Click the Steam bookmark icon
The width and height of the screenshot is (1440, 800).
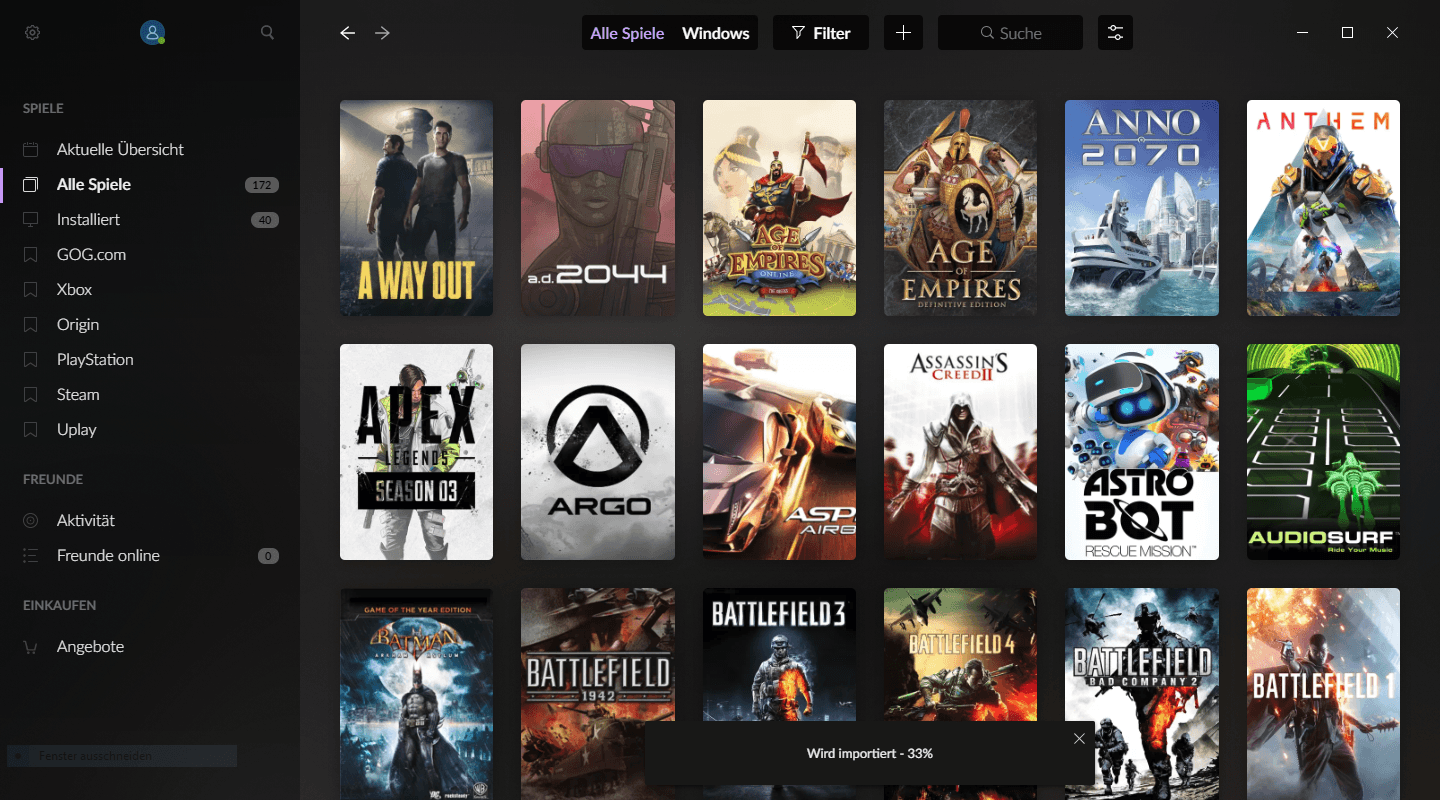click(x=31, y=394)
